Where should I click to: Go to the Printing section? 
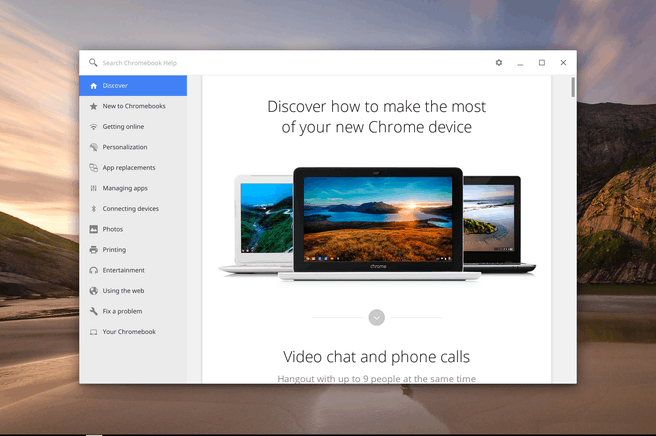coord(133,250)
